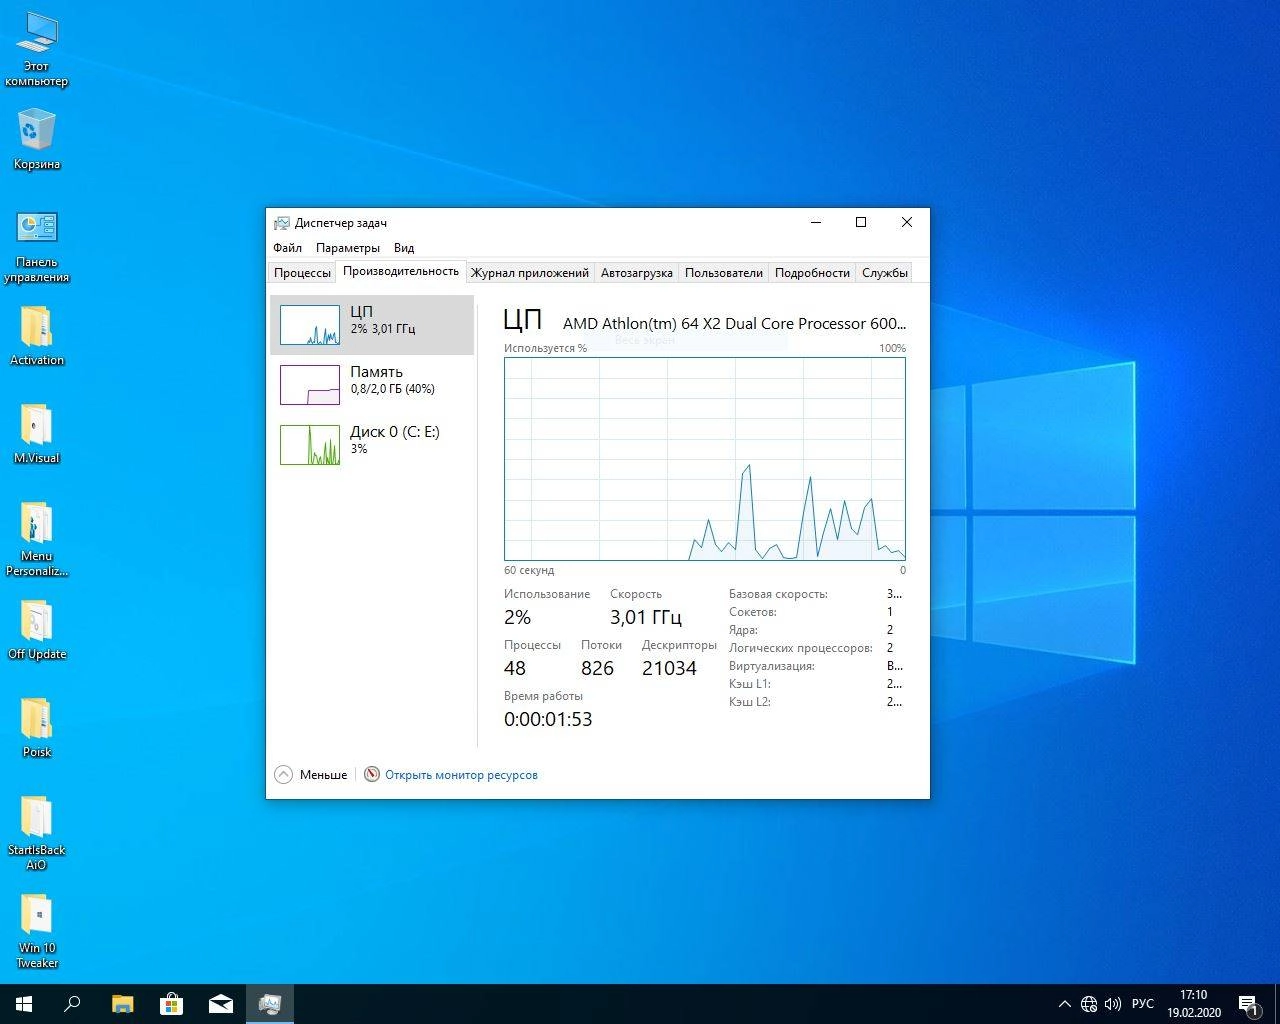This screenshot has width=1280, height=1024.
Task: Open Microsoft Store from the taskbar
Action: [x=171, y=1004]
